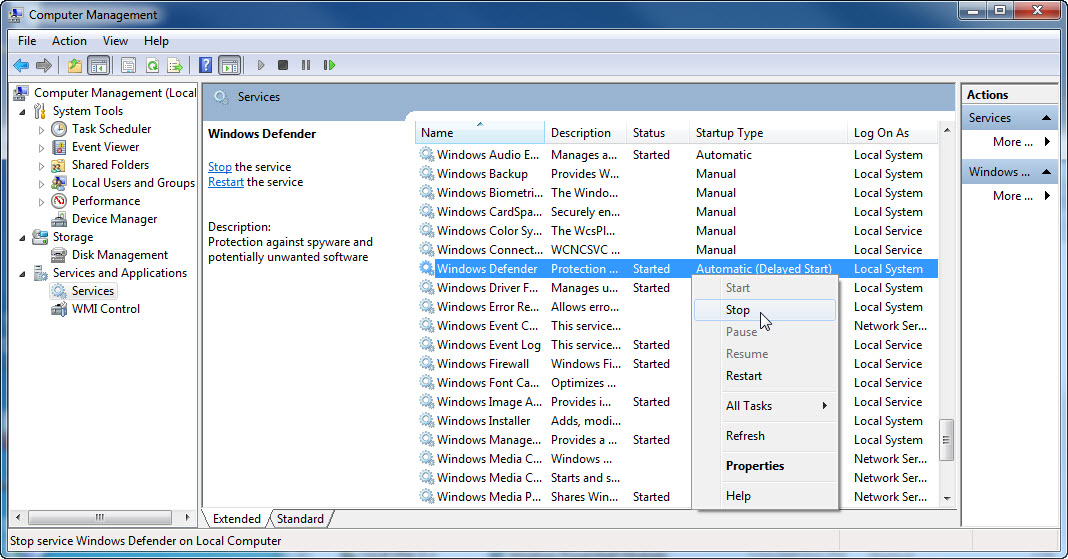Click the services list scroll up arrow

tap(946, 129)
